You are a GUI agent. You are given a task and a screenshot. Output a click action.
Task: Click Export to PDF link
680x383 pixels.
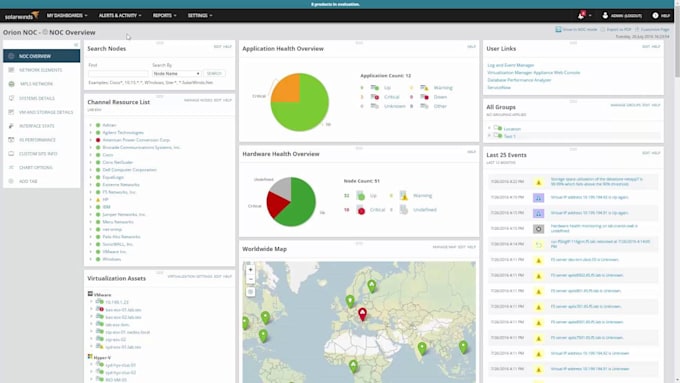pos(618,29)
